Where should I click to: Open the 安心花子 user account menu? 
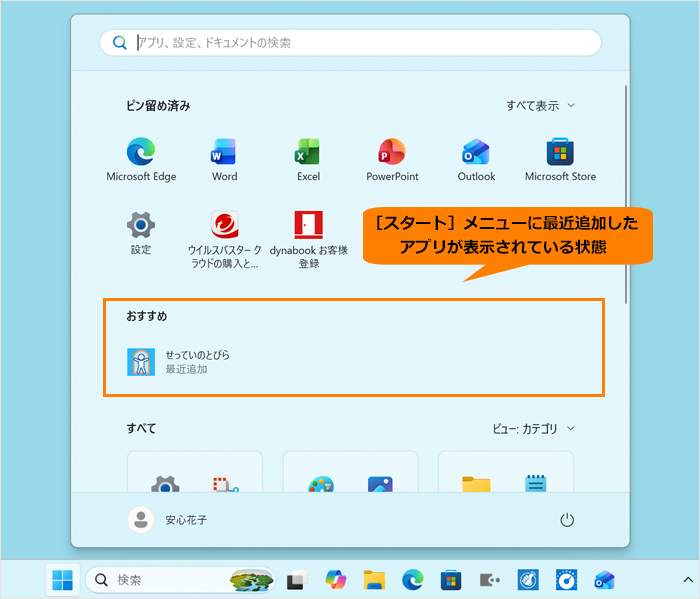pyautogui.click(x=168, y=520)
